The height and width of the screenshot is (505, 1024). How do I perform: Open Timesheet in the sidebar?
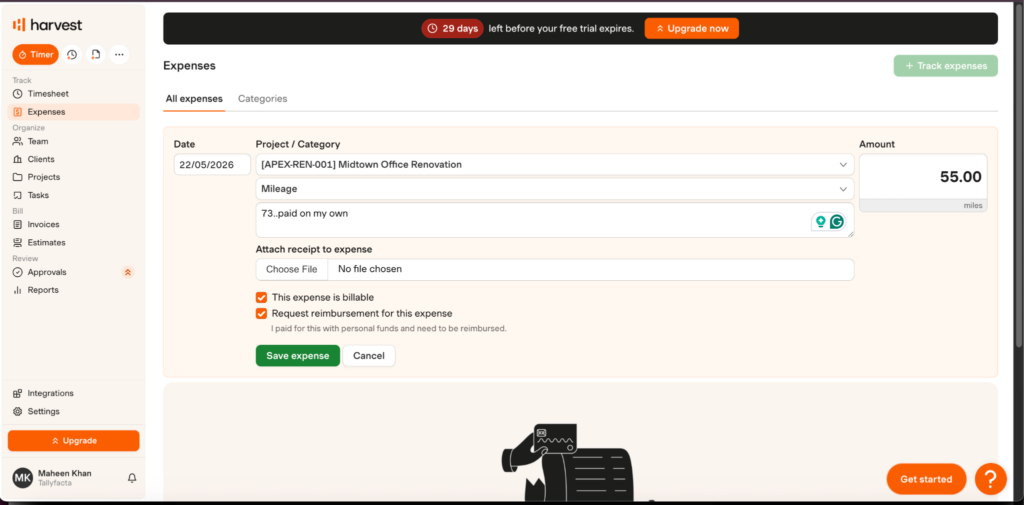73,94
